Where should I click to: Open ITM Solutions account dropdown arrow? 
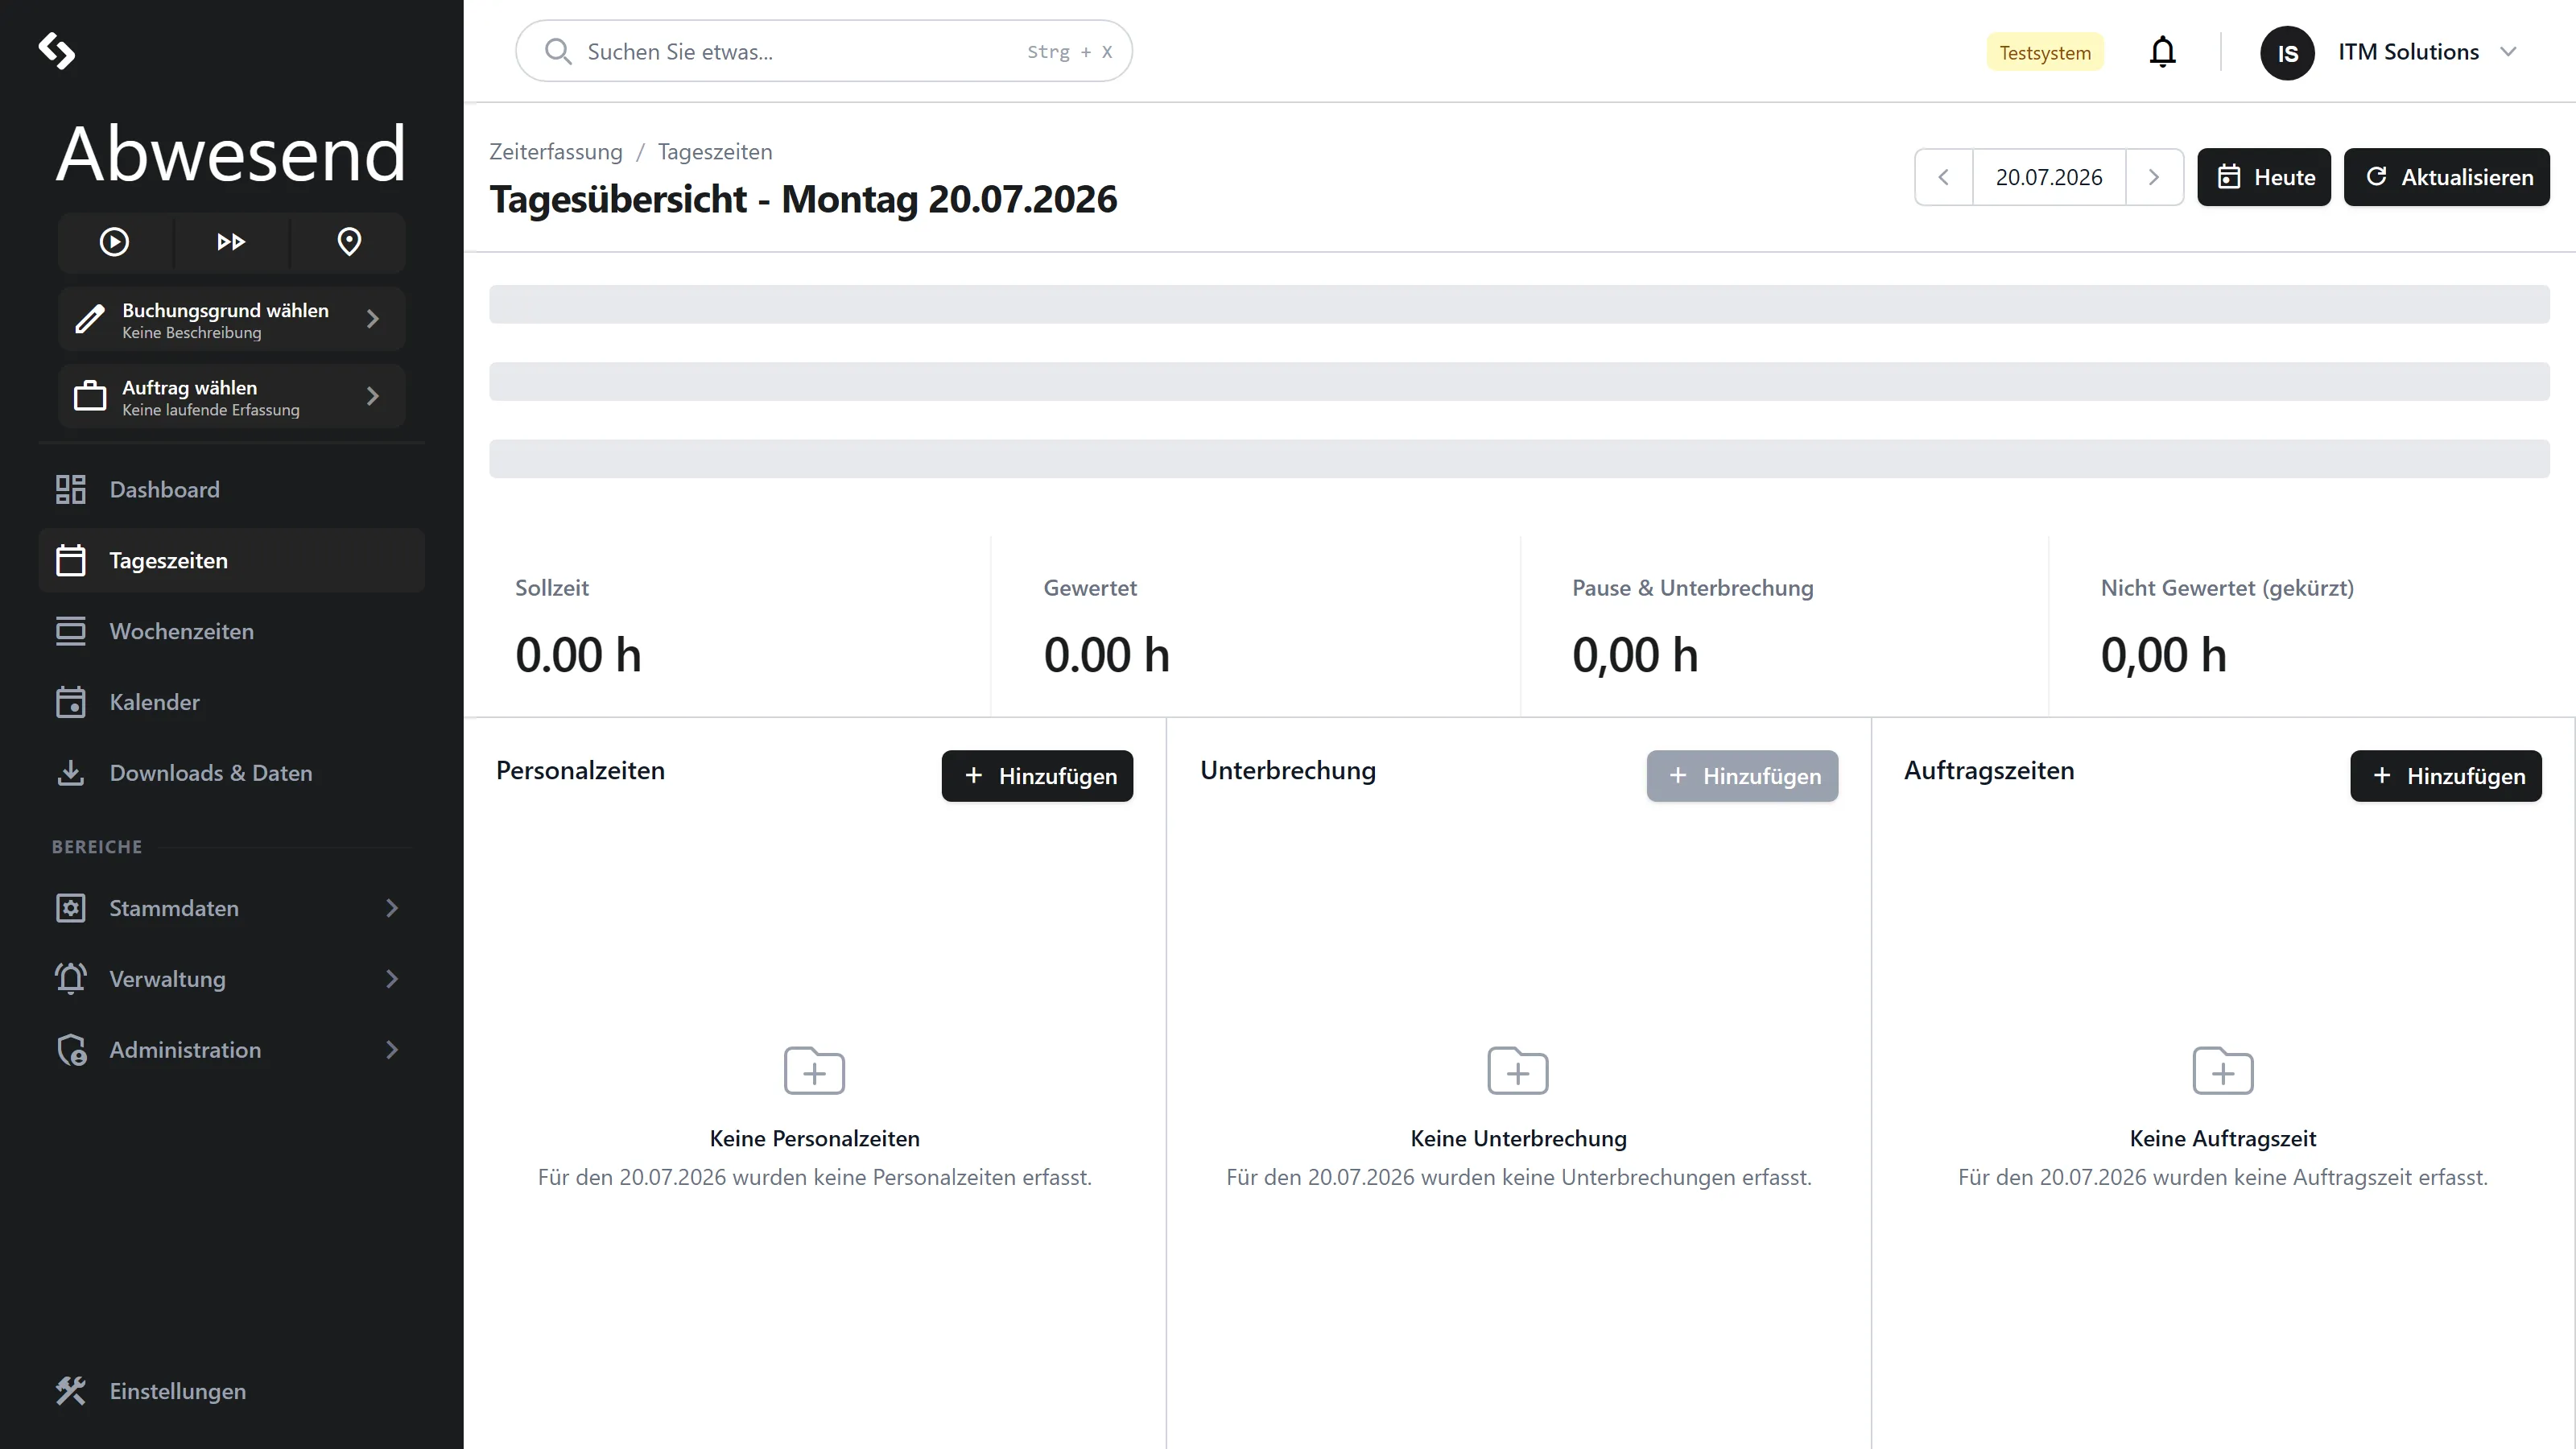2508,52
